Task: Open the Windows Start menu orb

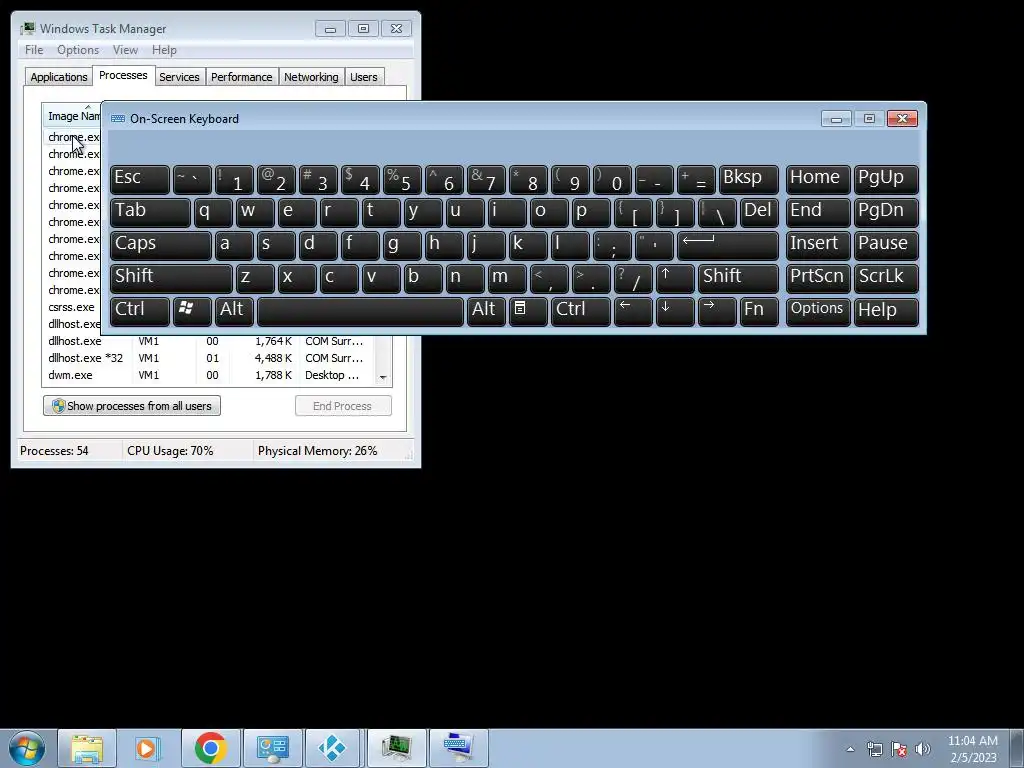Action: coord(27,748)
